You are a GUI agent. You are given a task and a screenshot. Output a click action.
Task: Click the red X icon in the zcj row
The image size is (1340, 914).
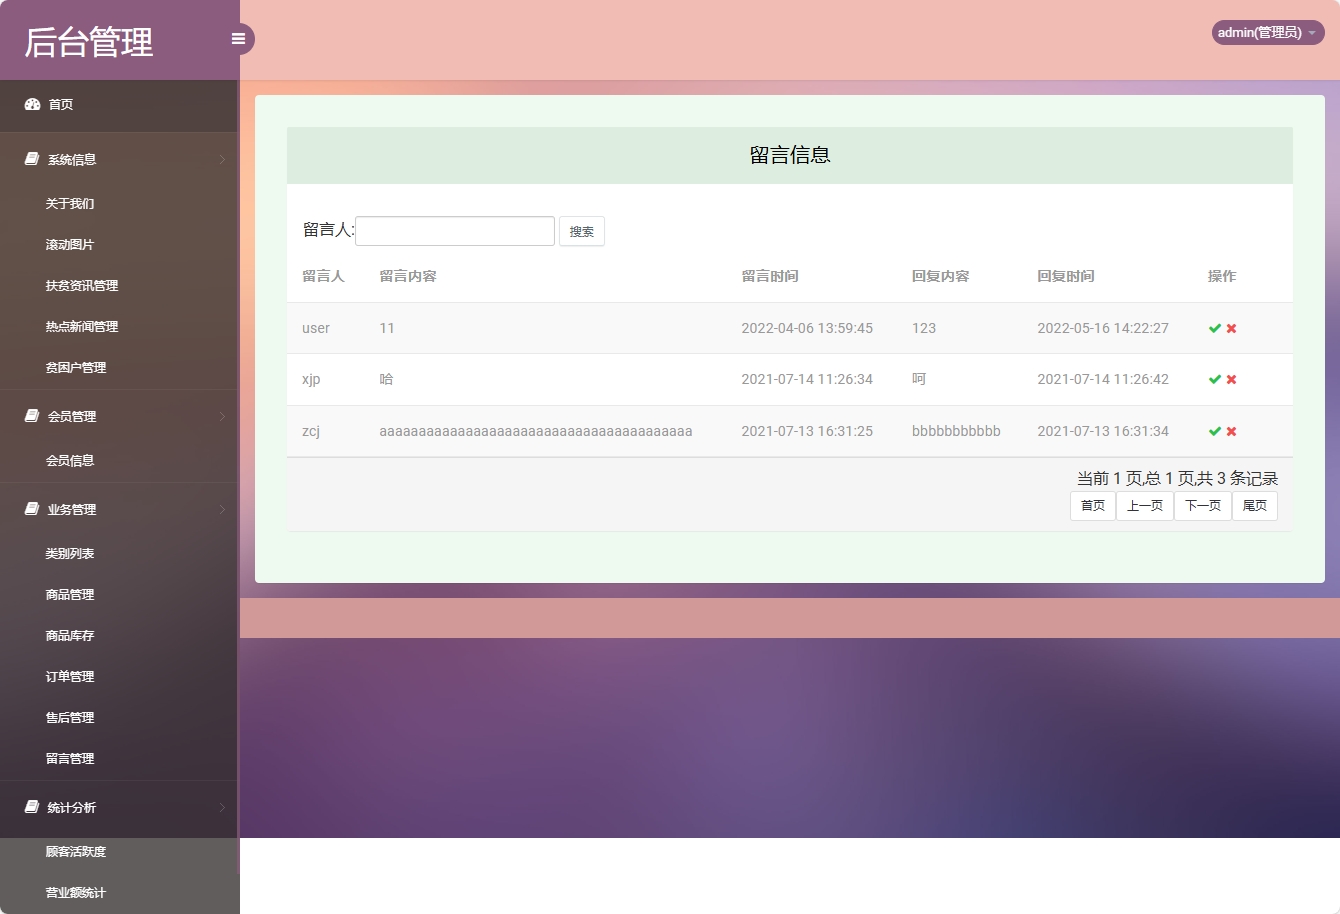[1231, 431]
